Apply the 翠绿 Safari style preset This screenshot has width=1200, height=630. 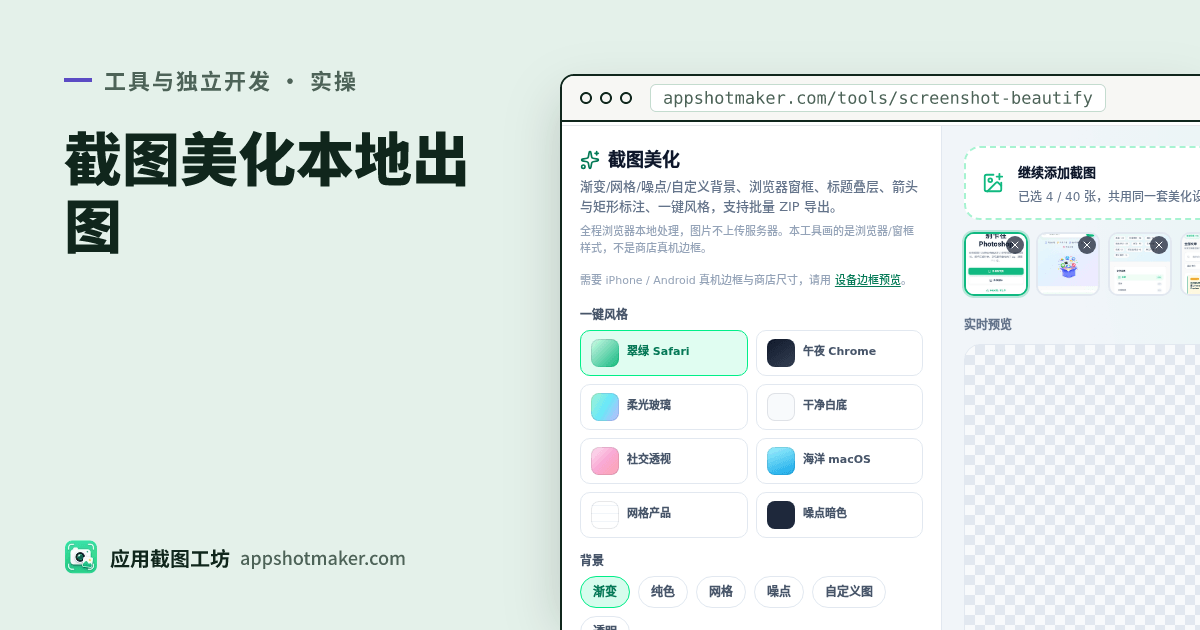click(x=664, y=353)
